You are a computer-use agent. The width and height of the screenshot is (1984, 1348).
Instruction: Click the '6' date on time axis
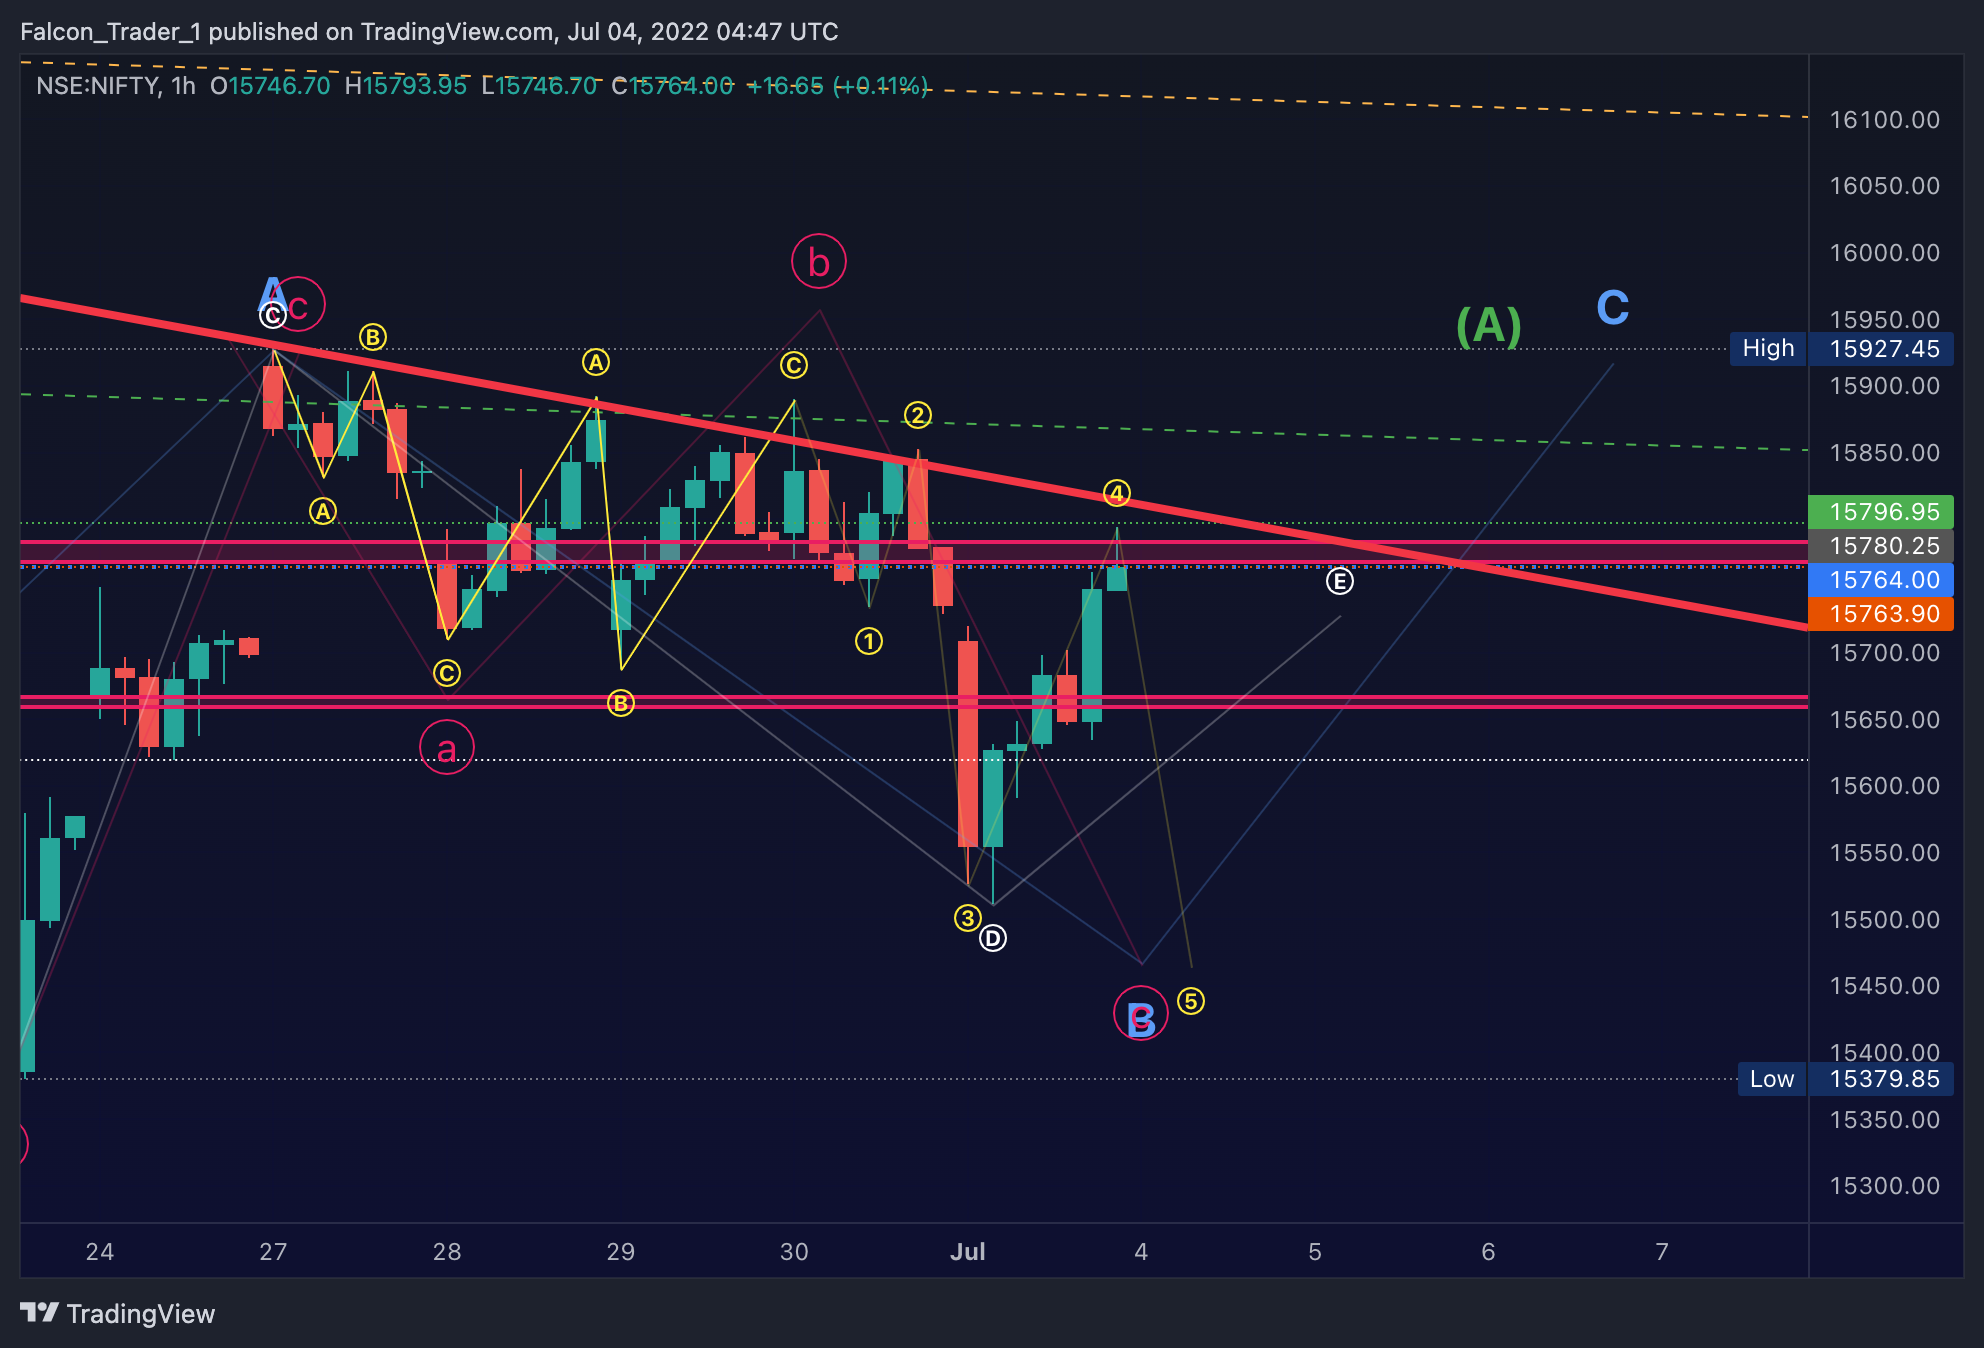(x=1488, y=1252)
